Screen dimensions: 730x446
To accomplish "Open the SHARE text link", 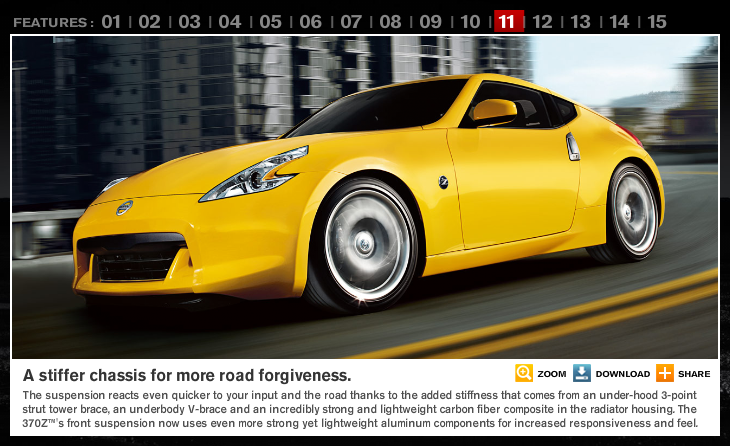I will click(694, 374).
